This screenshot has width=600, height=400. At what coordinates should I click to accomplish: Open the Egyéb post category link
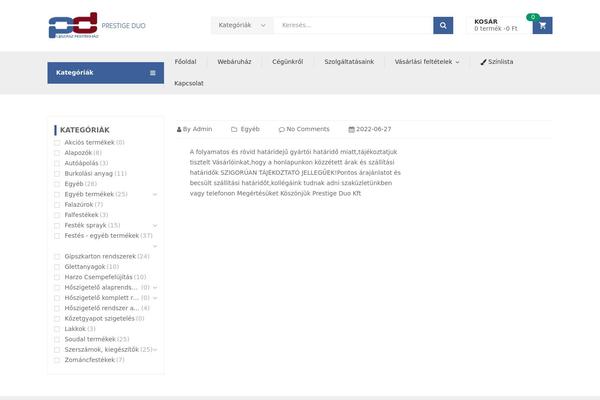[x=250, y=129]
